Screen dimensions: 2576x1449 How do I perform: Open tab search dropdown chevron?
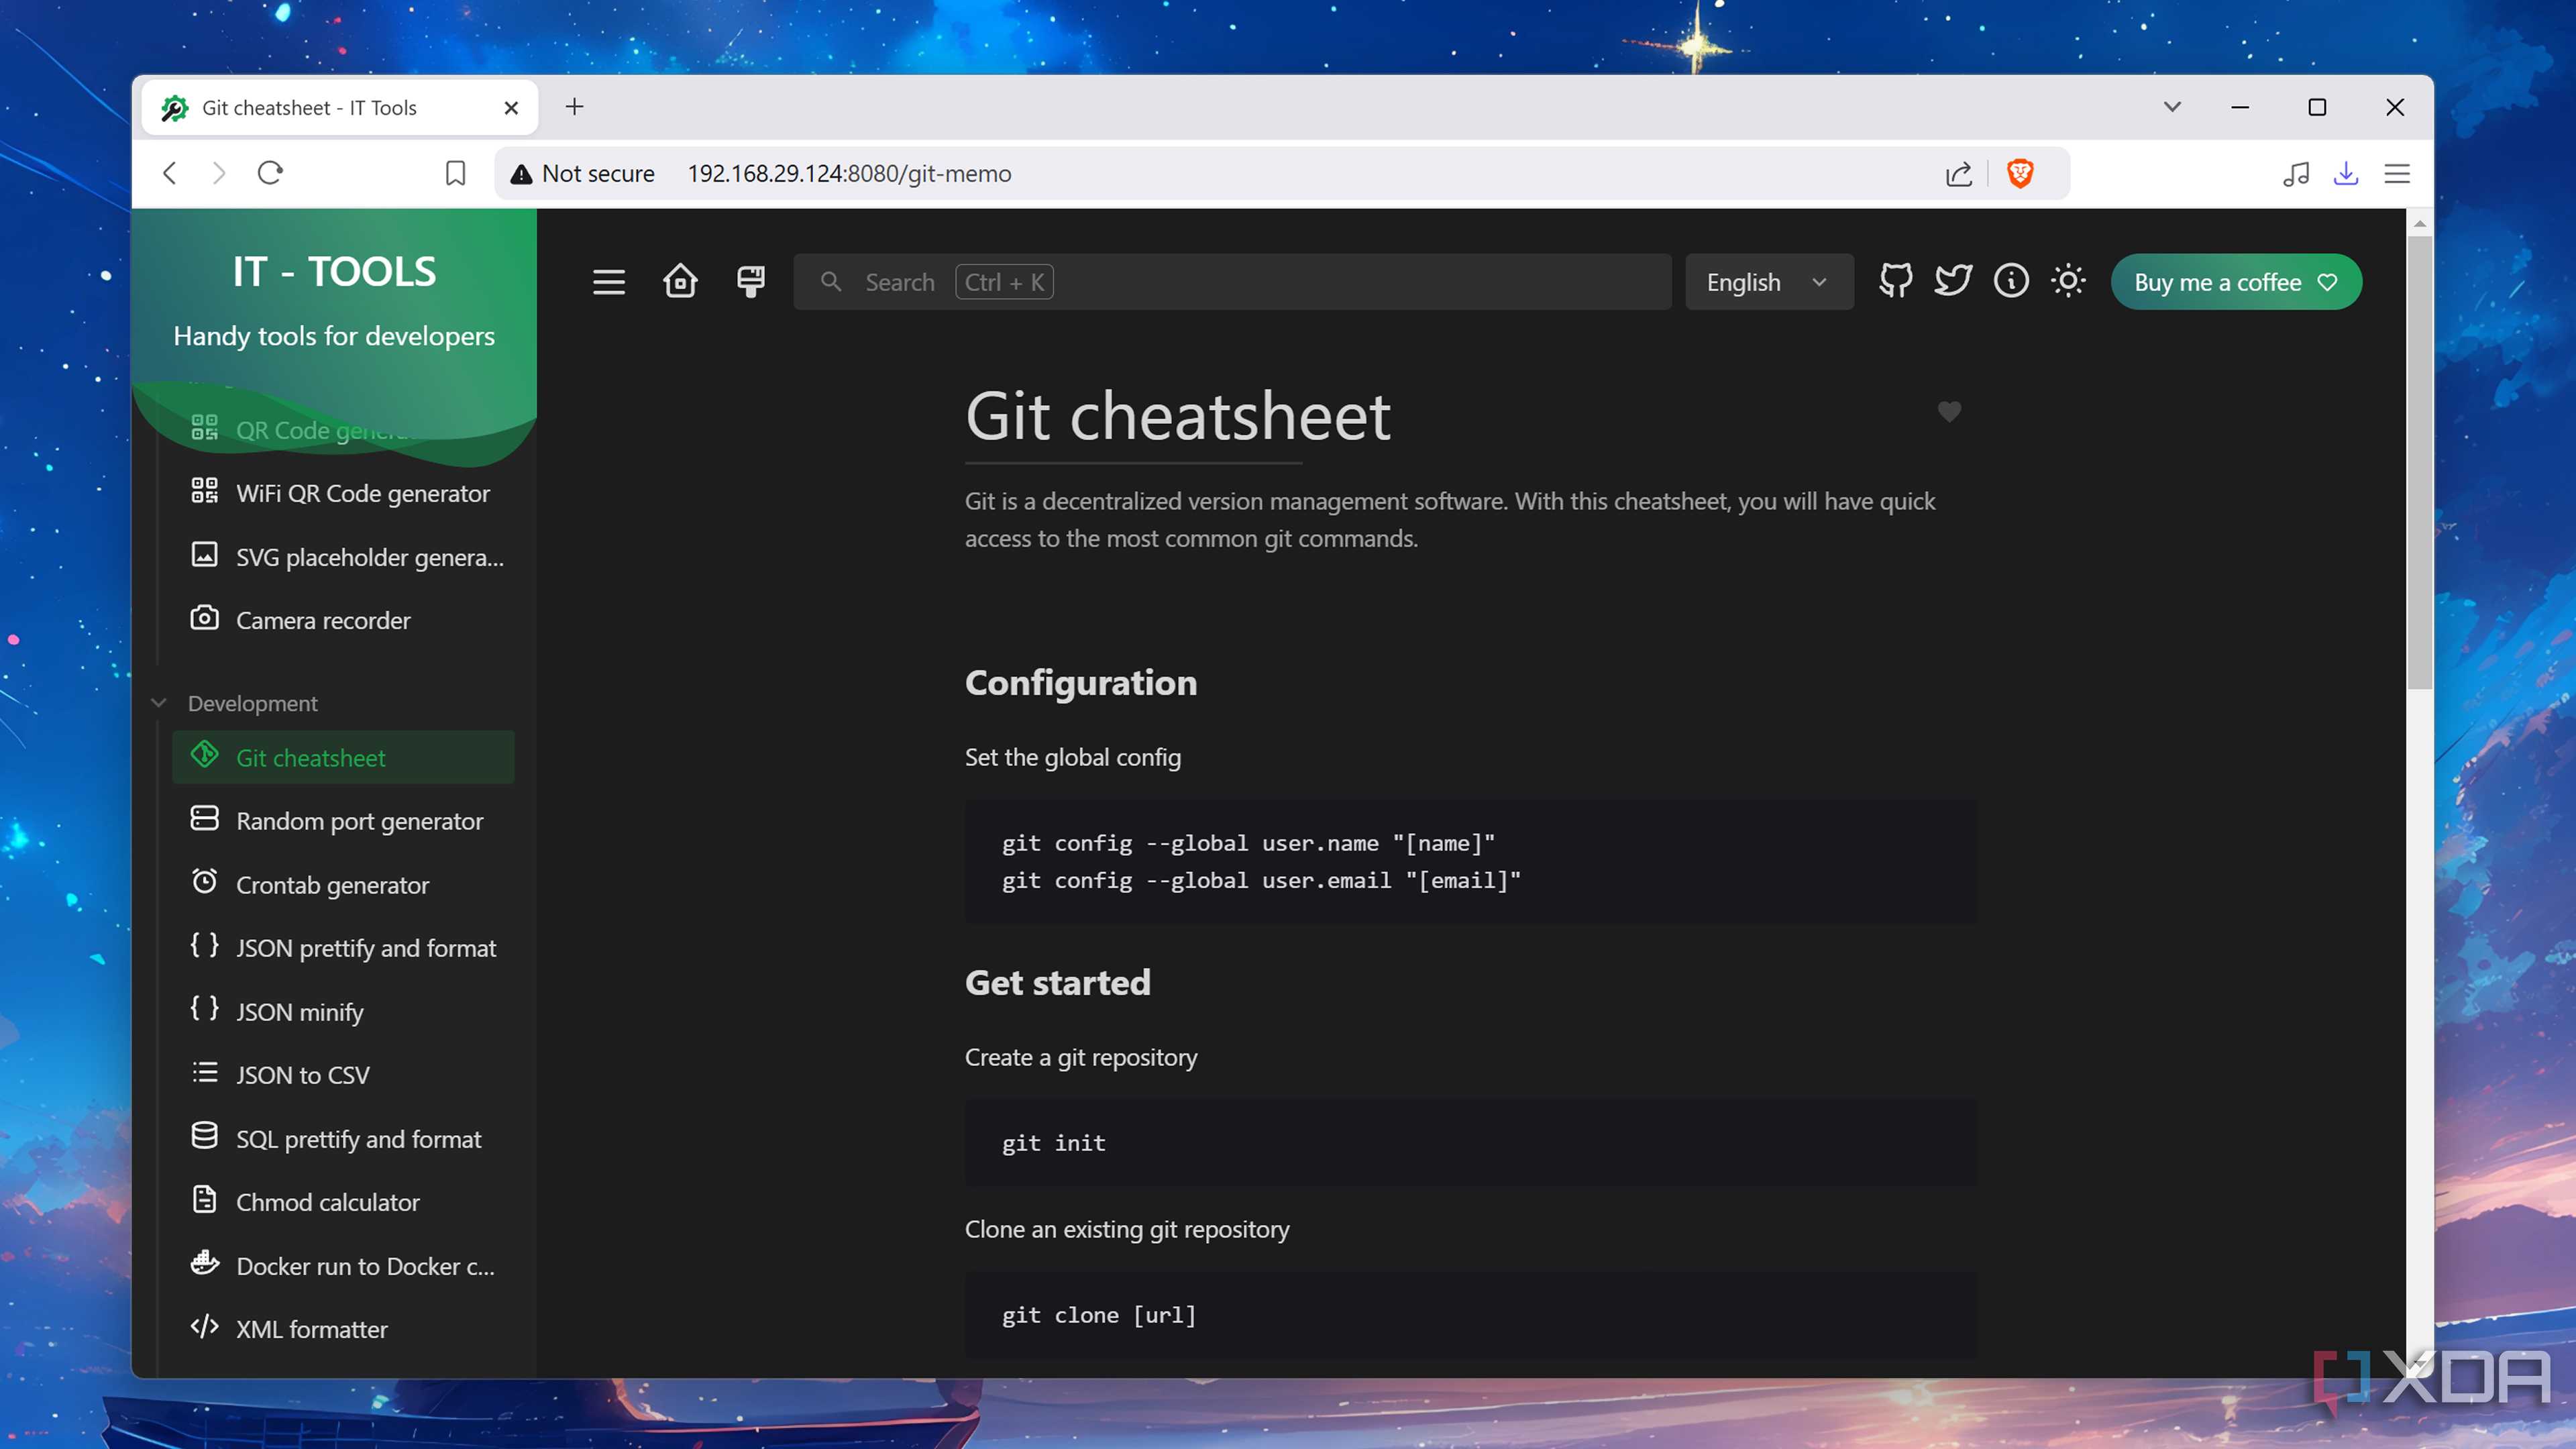point(2172,107)
